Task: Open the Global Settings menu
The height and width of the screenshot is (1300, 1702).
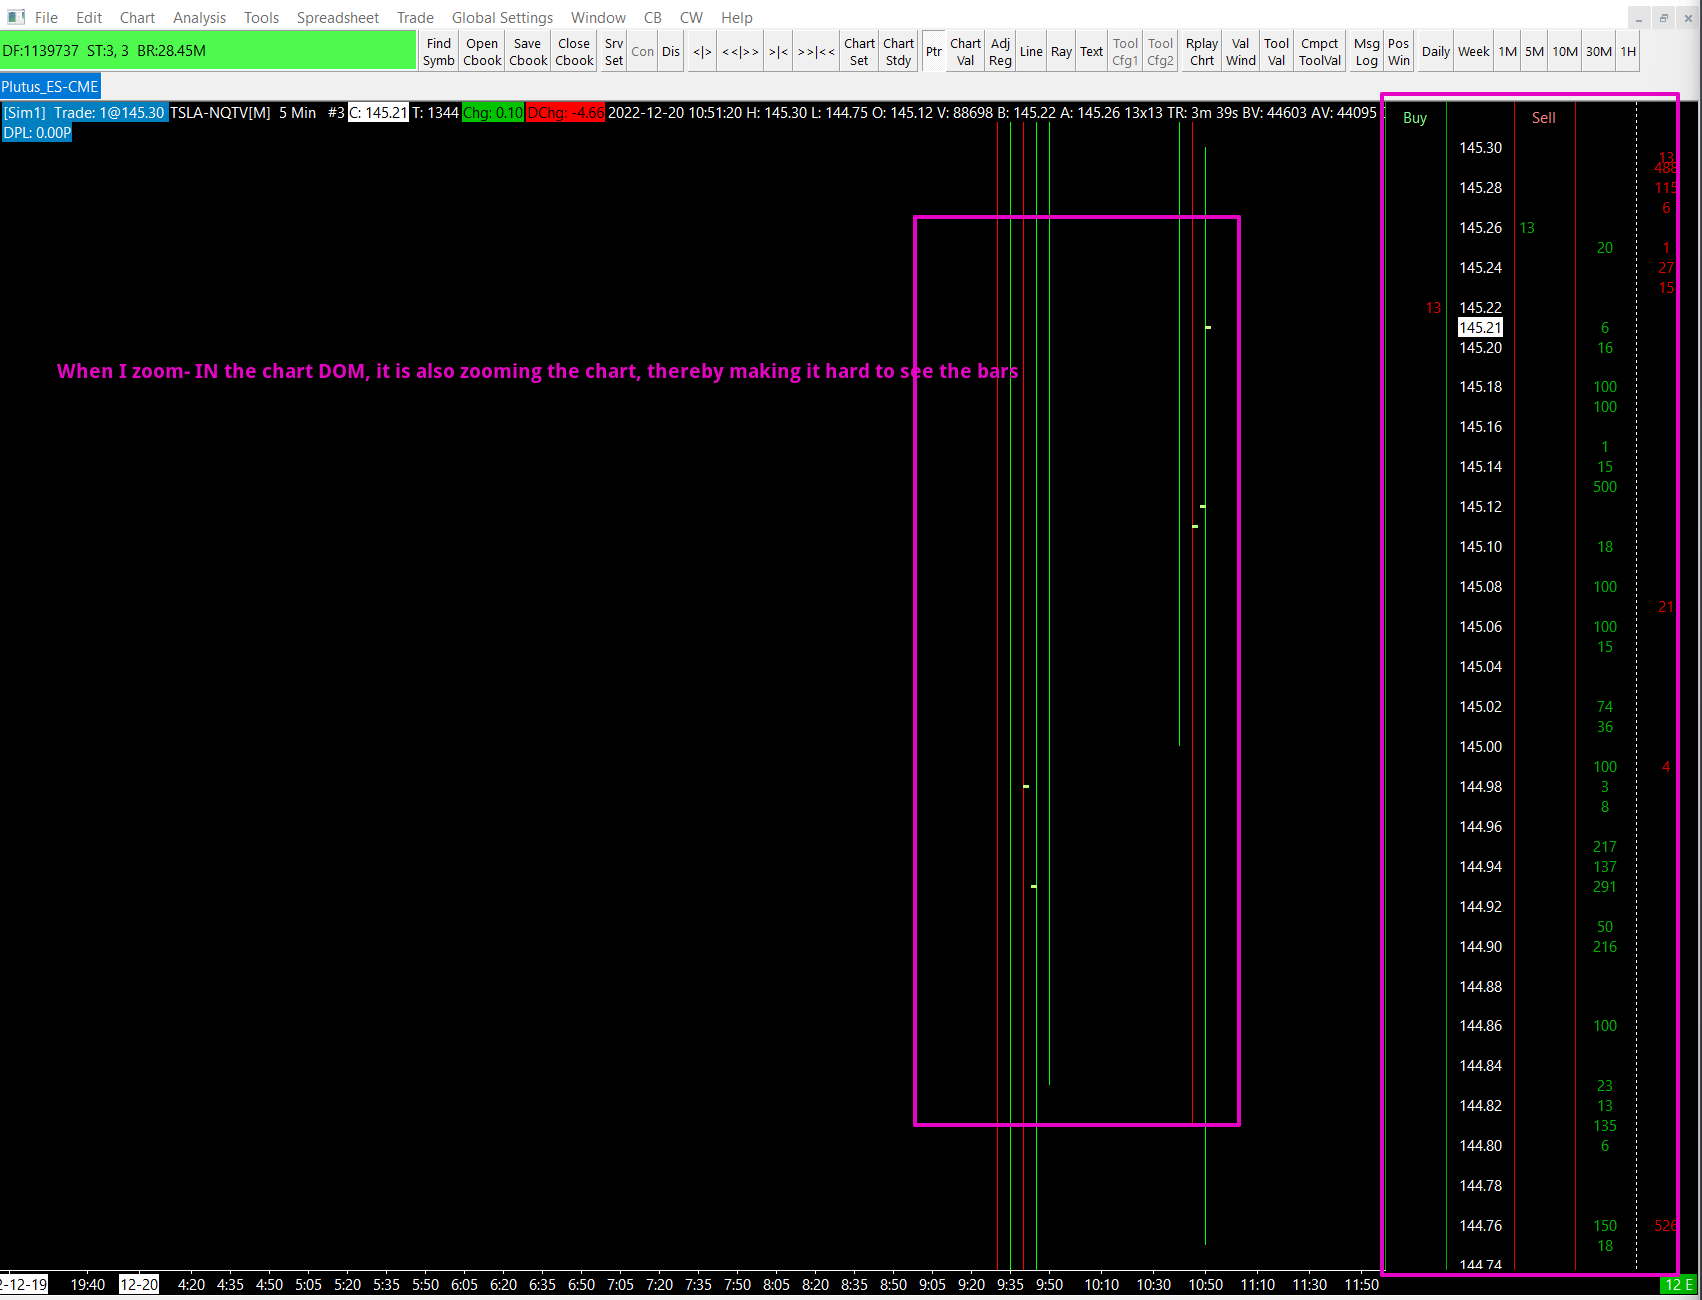Action: [502, 18]
